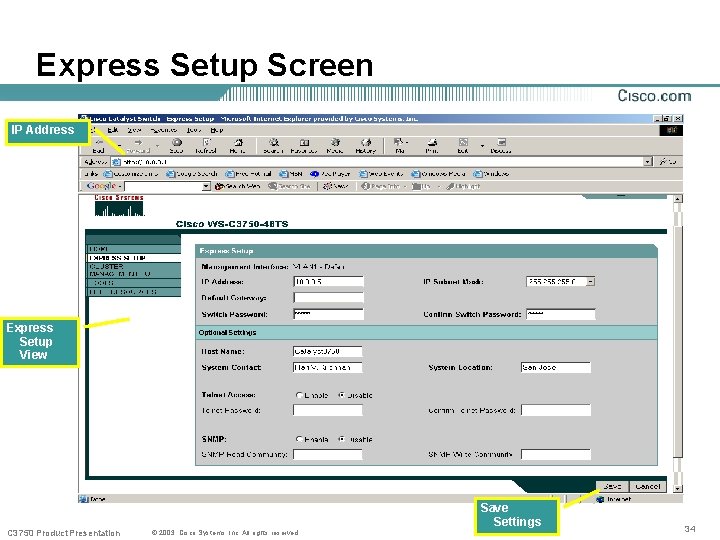Click Go button beside address bar

668,162
